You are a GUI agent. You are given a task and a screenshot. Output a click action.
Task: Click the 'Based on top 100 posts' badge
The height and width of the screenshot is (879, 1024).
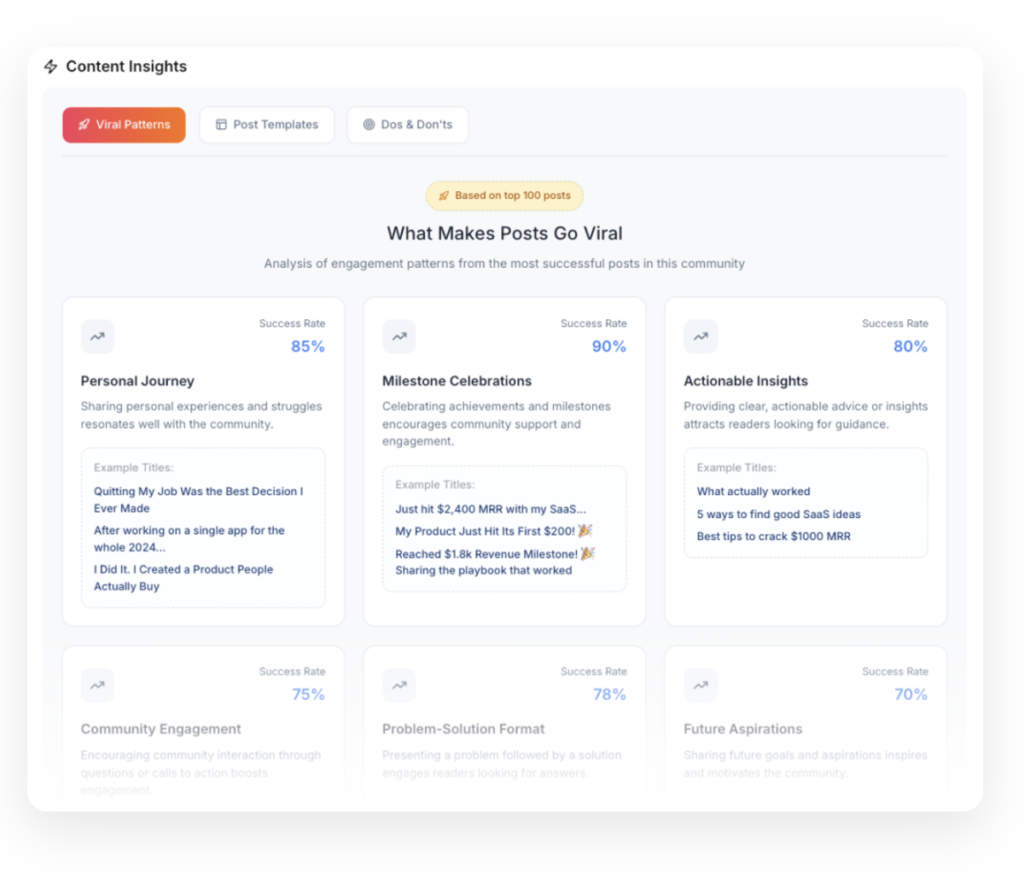504,196
